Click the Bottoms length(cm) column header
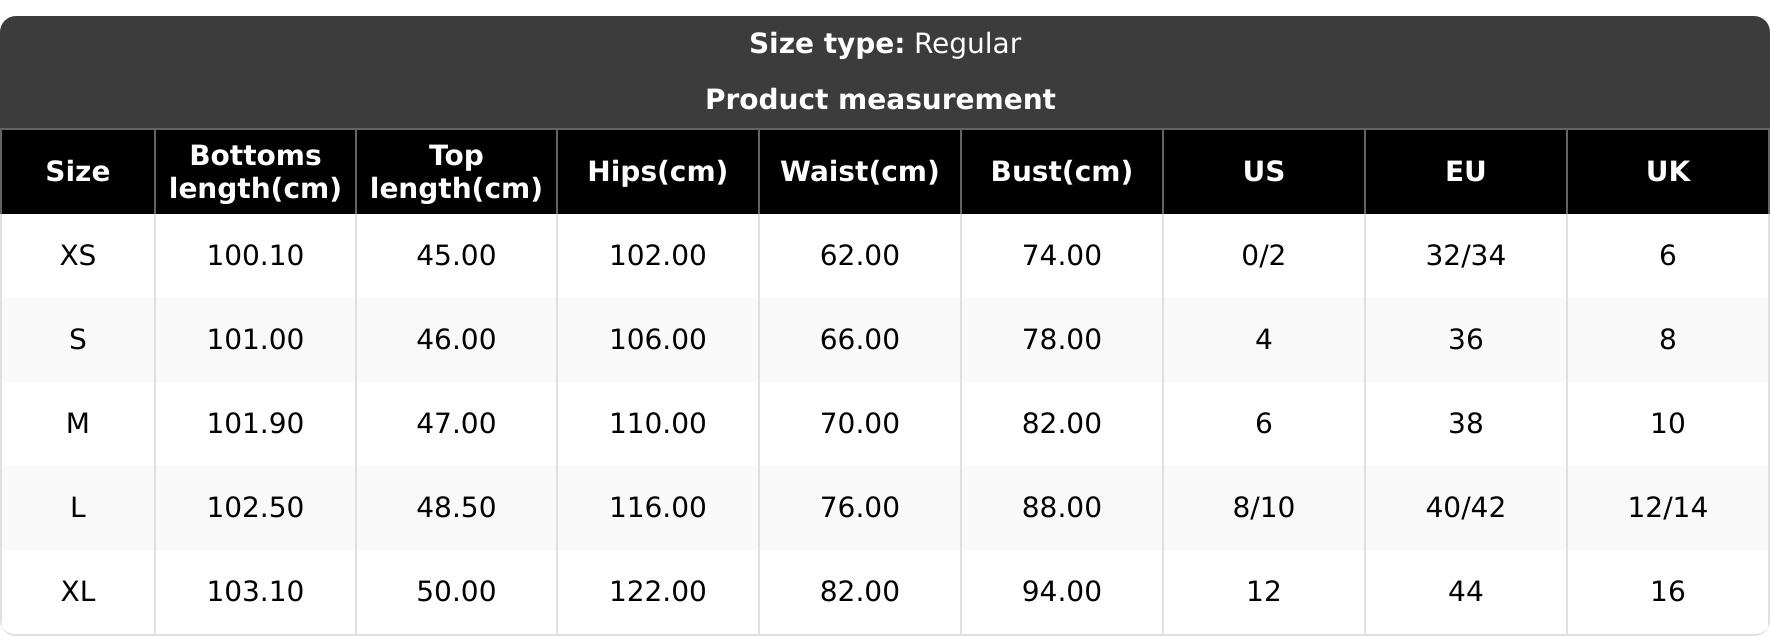This screenshot has width=1770, height=636. click(x=255, y=172)
